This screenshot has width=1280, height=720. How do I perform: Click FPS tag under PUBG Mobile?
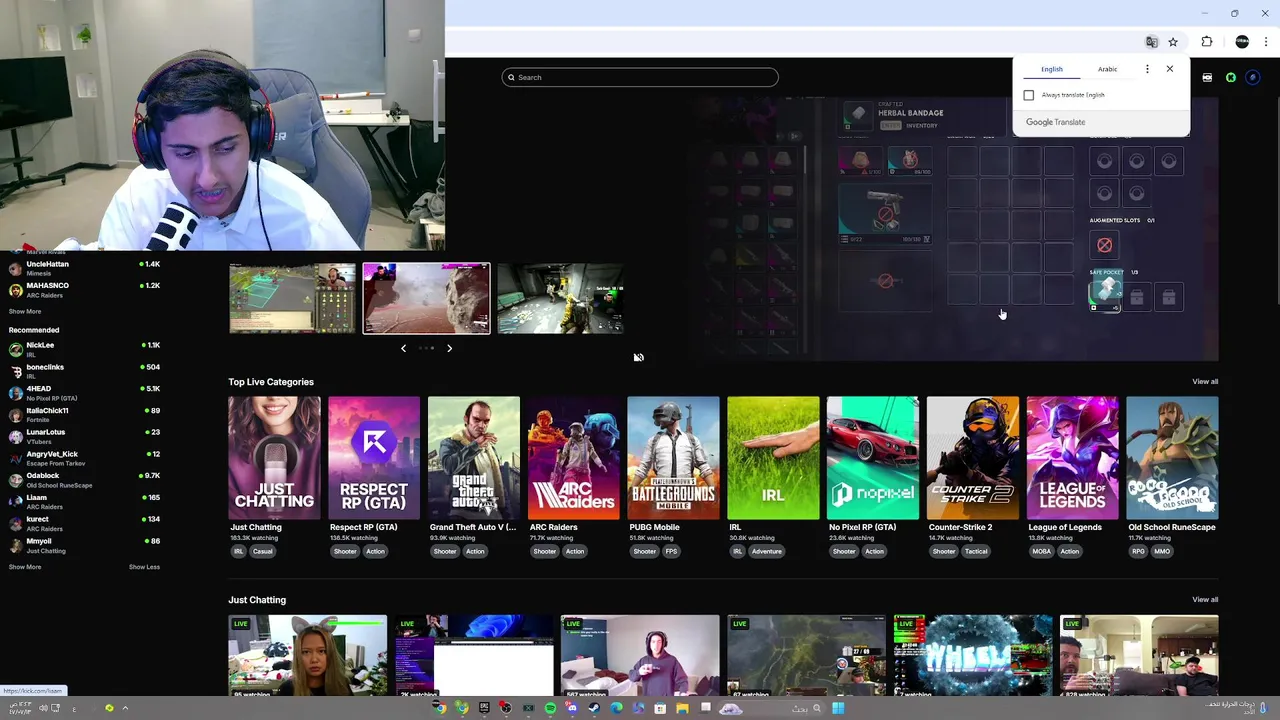pyautogui.click(x=671, y=551)
